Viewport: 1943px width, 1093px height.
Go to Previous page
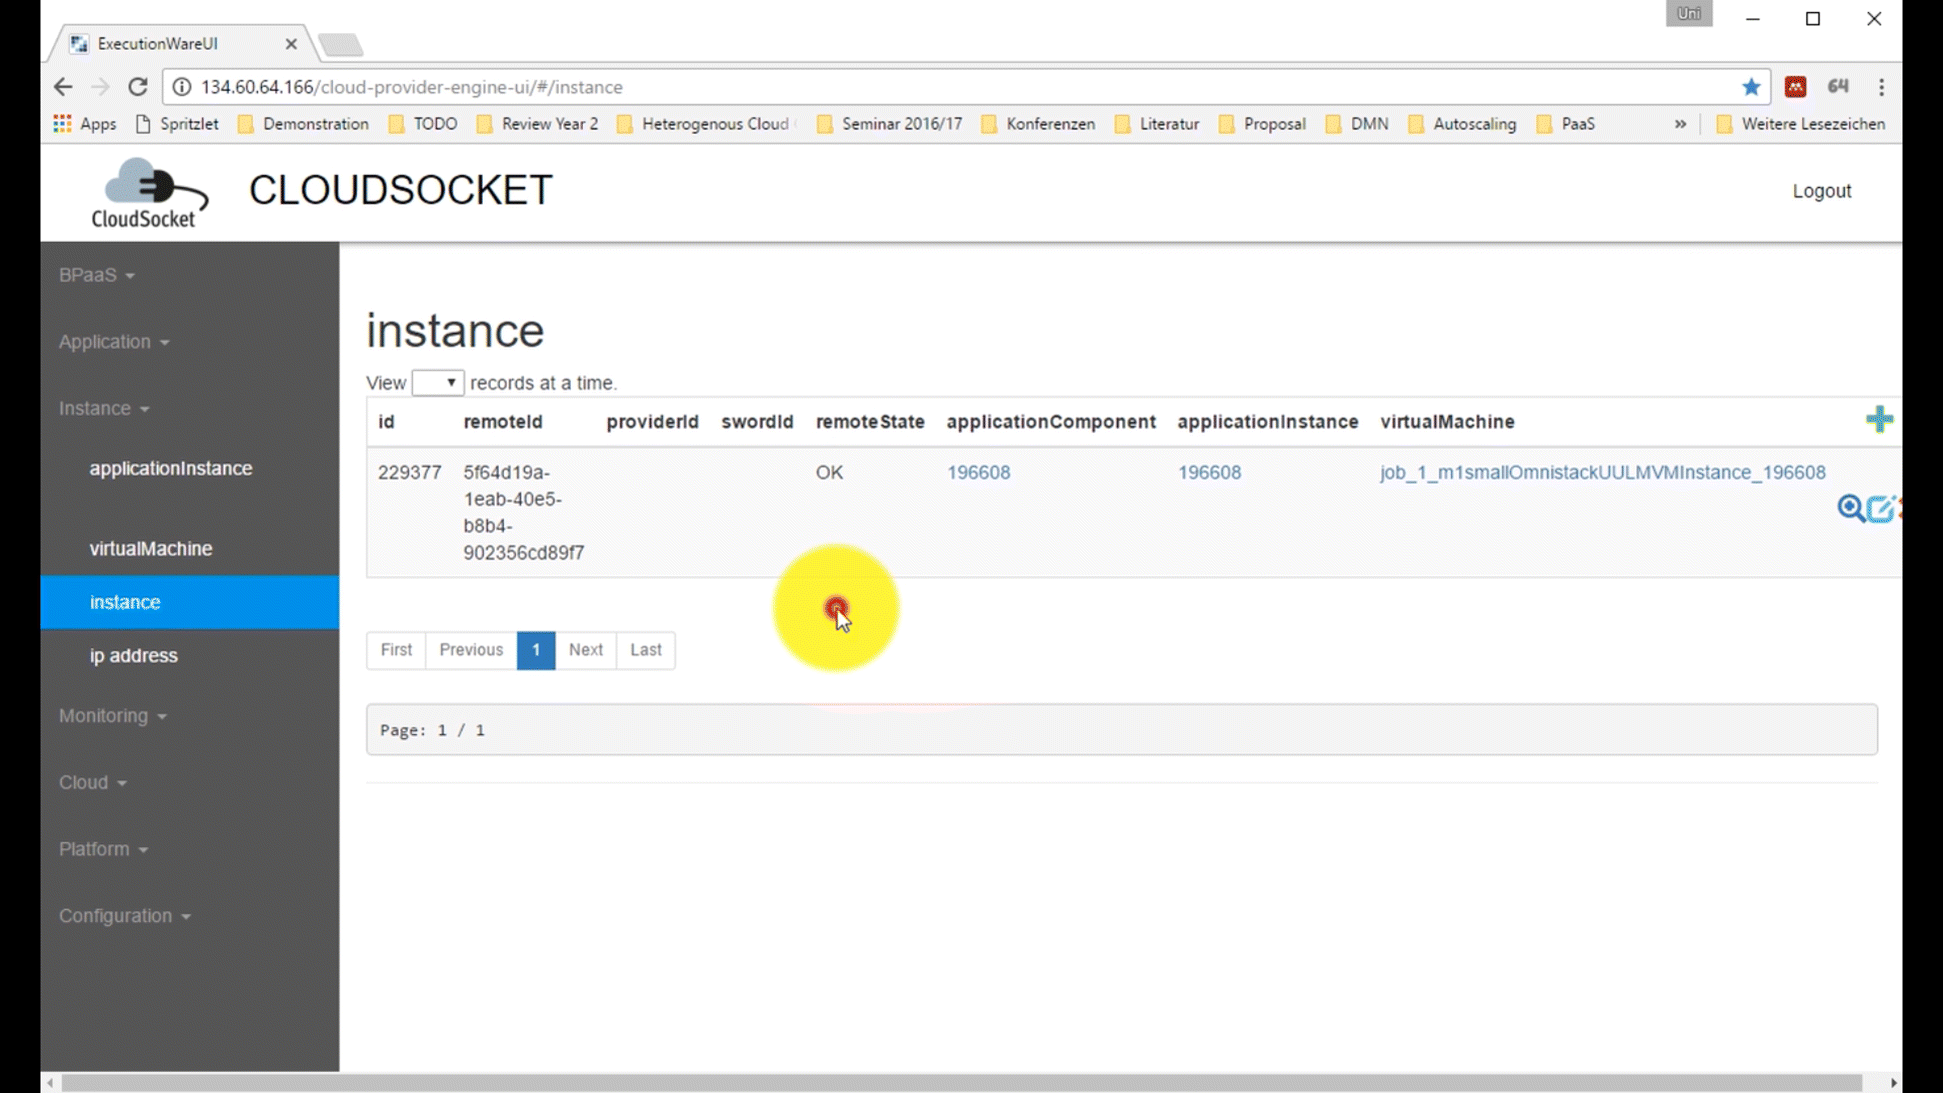coord(471,650)
